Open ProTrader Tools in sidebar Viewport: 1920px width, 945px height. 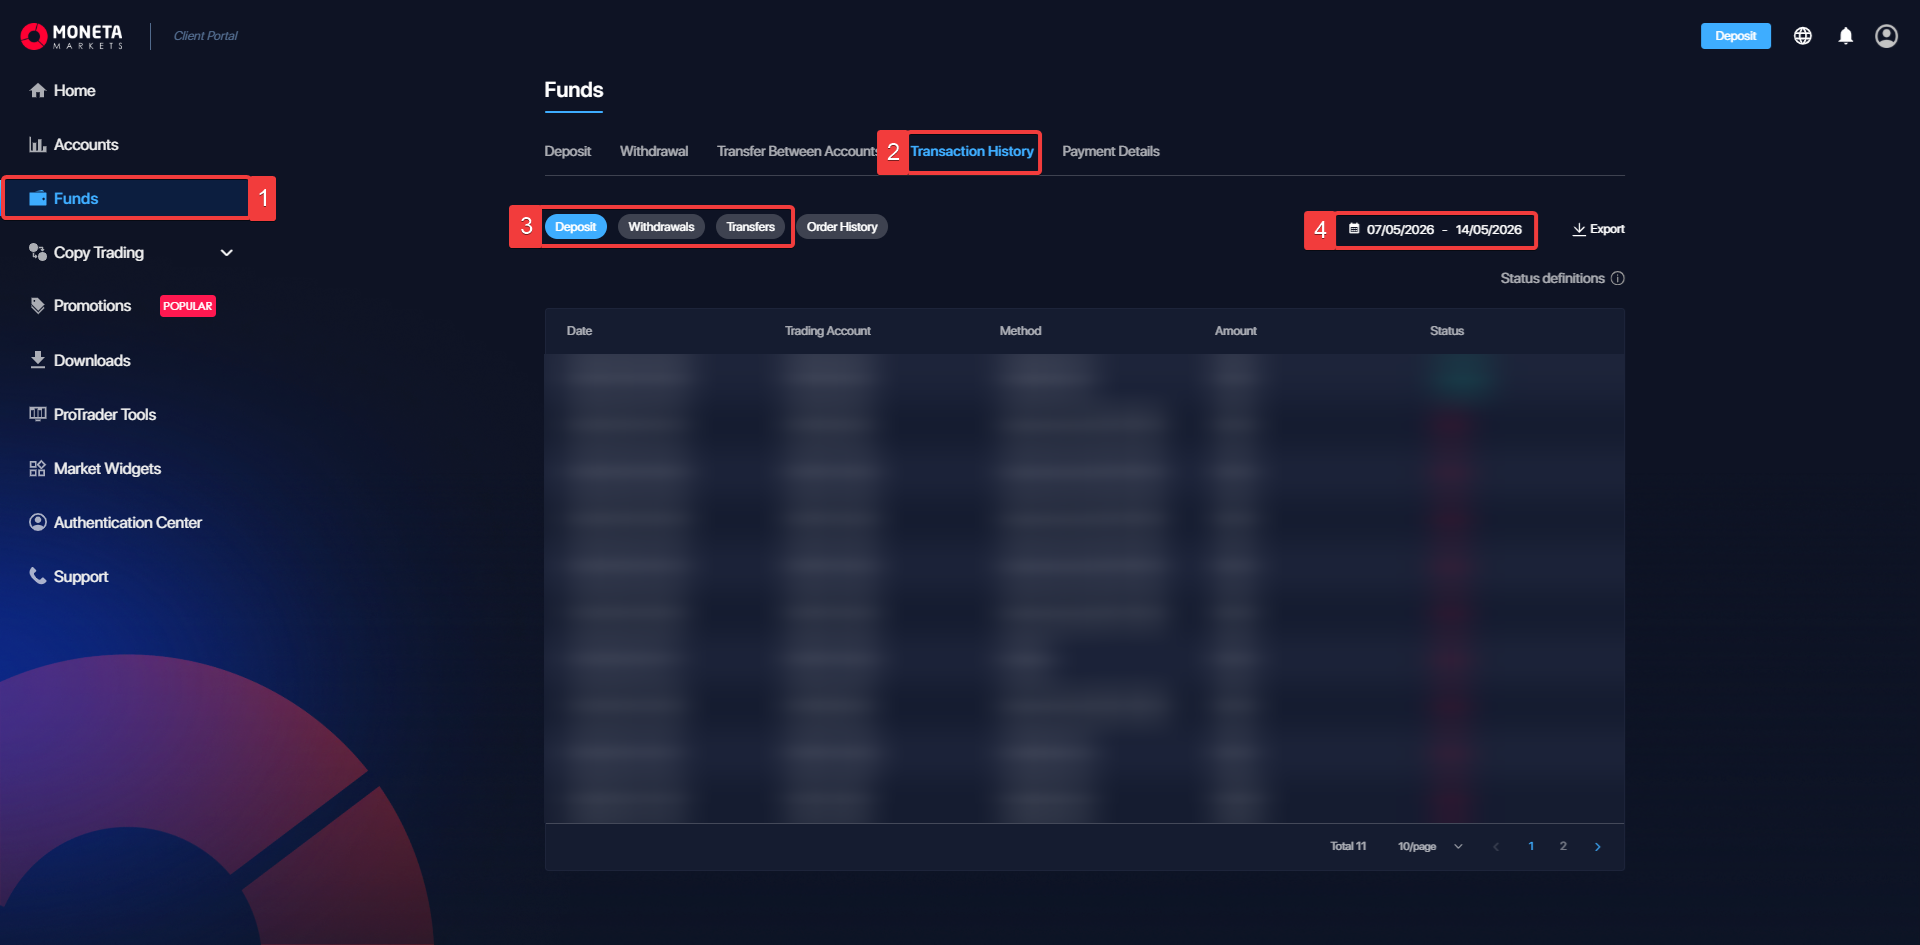[105, 415]
